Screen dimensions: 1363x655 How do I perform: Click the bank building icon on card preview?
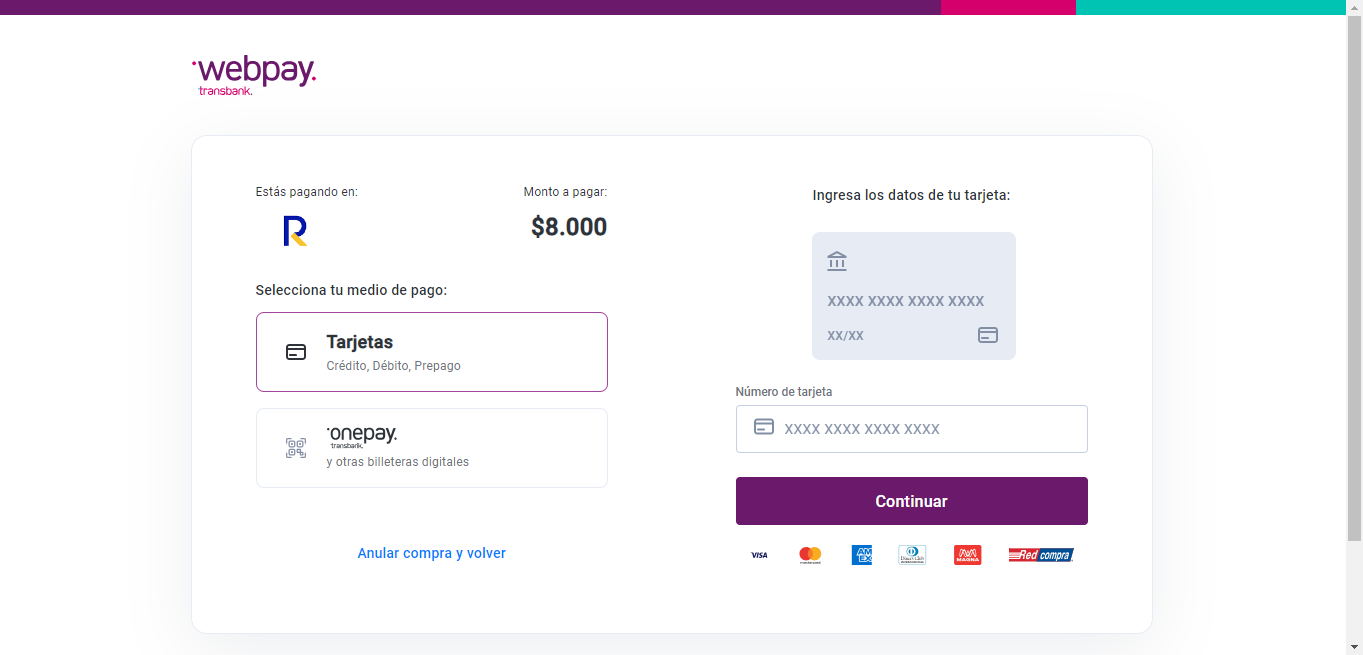click(837, 262)
